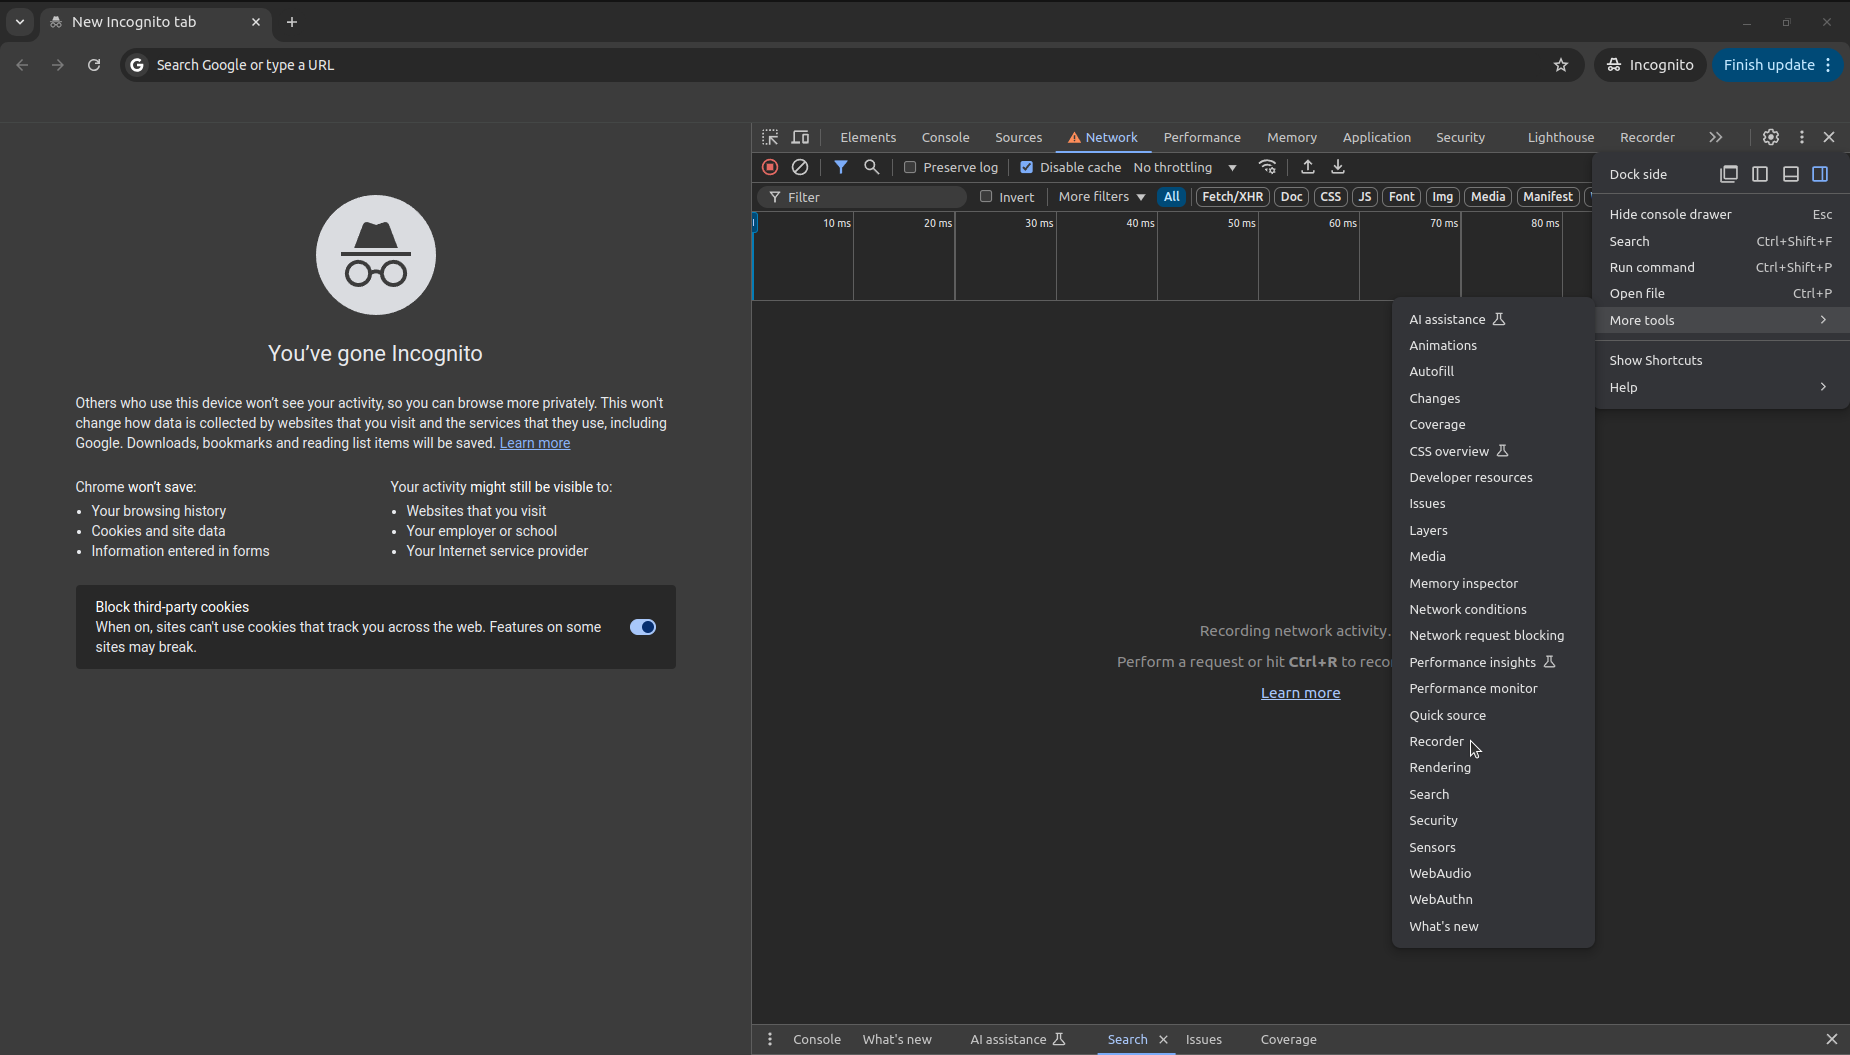Click the network Filter text field
1850x1055 pixels.
pyautogui.click(x=870, y=197)
